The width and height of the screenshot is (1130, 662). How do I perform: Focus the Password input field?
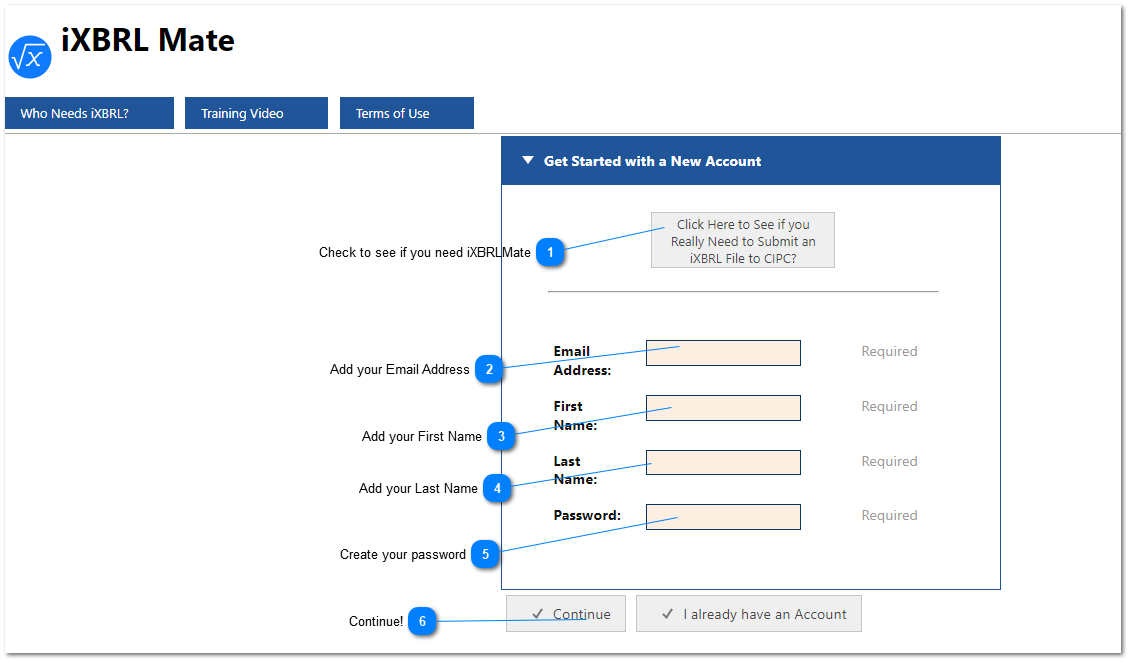(x=724, y=516)
